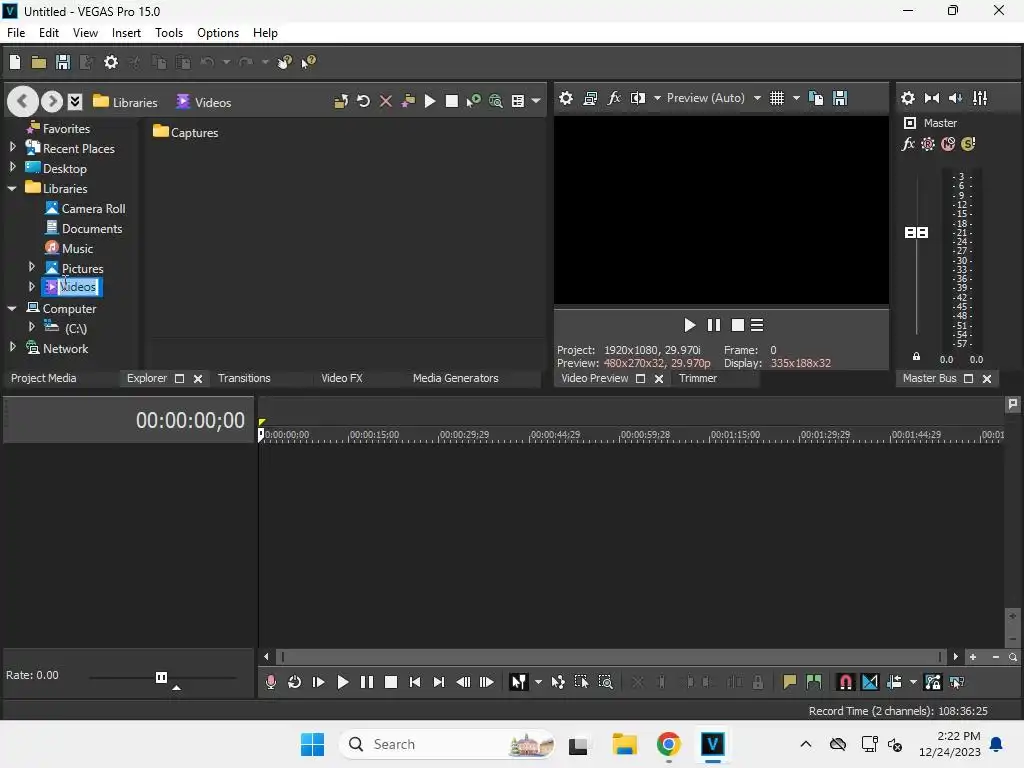This screenshot has width=1024, height=768.
Task: Open Project Properties gear in main toolbar
Action: [x=111, y=62]
